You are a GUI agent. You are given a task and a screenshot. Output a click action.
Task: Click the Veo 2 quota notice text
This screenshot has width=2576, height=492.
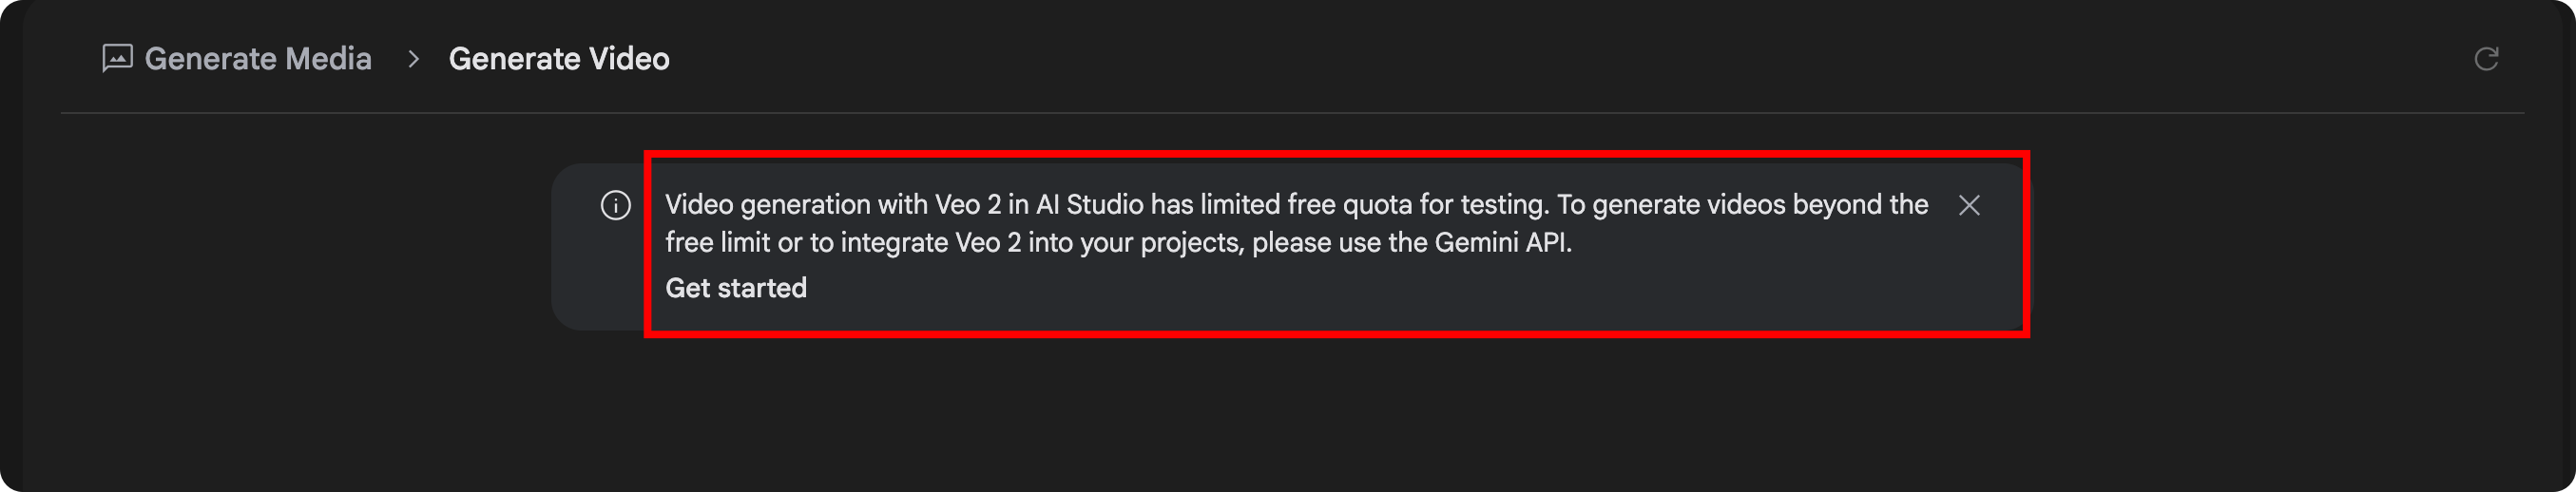pyautogui.click(x=1297, y=223)
